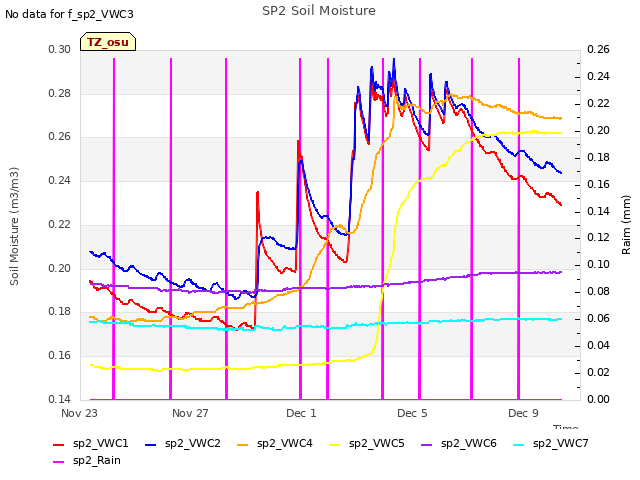The height and width of the screenshot is (480, 640).
Task: Click the 0.26 left axis value
Action: (60, 136)
